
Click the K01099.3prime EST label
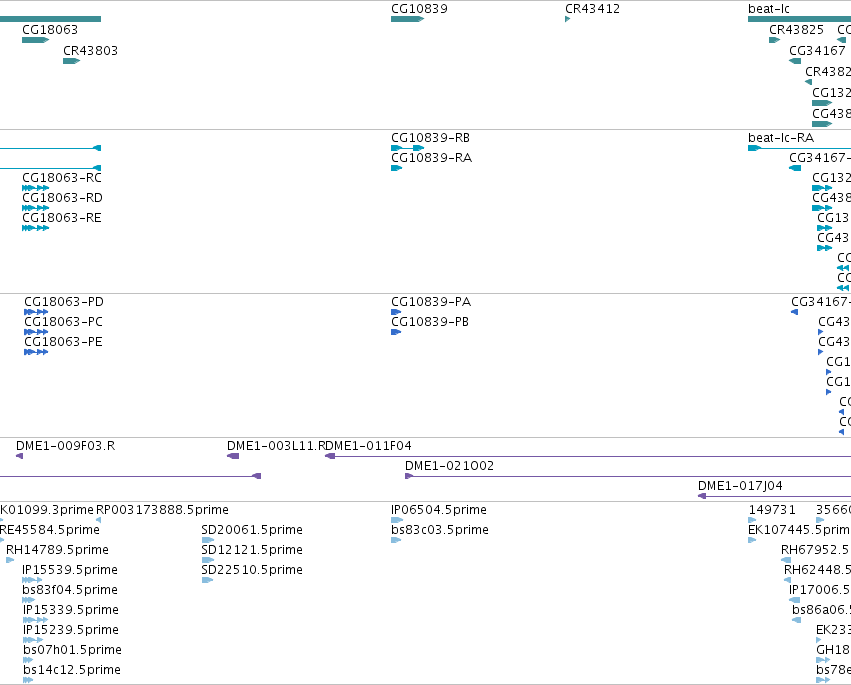[47, 510]
